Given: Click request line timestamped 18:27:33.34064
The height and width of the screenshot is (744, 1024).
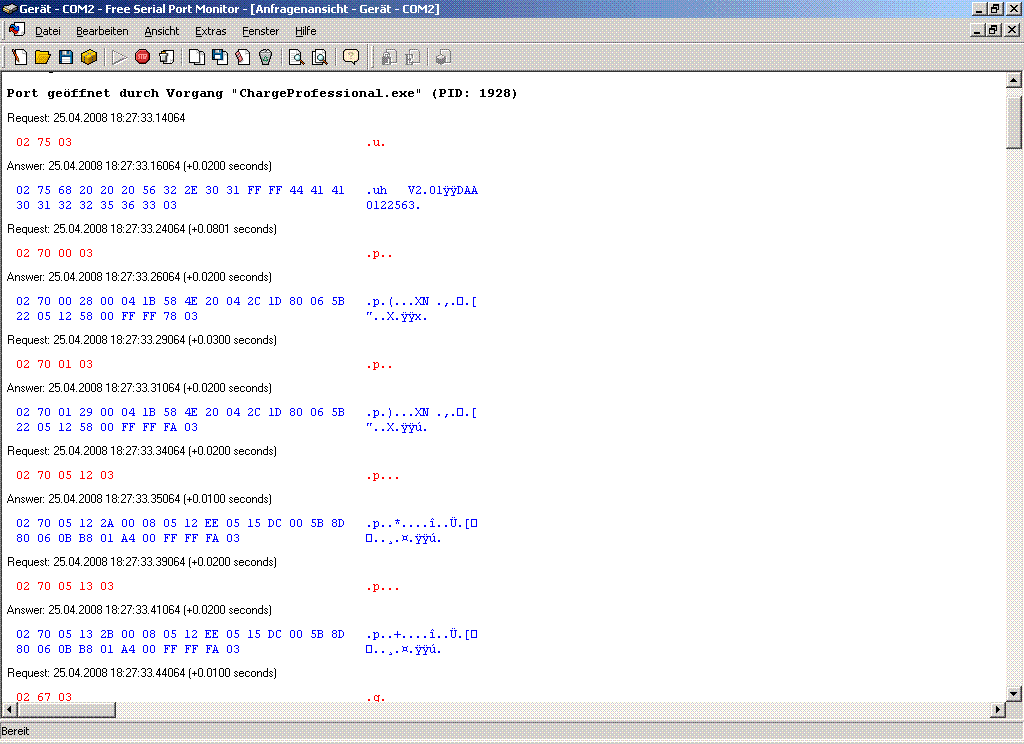Looking at the screenshot, I should point(142,451).
